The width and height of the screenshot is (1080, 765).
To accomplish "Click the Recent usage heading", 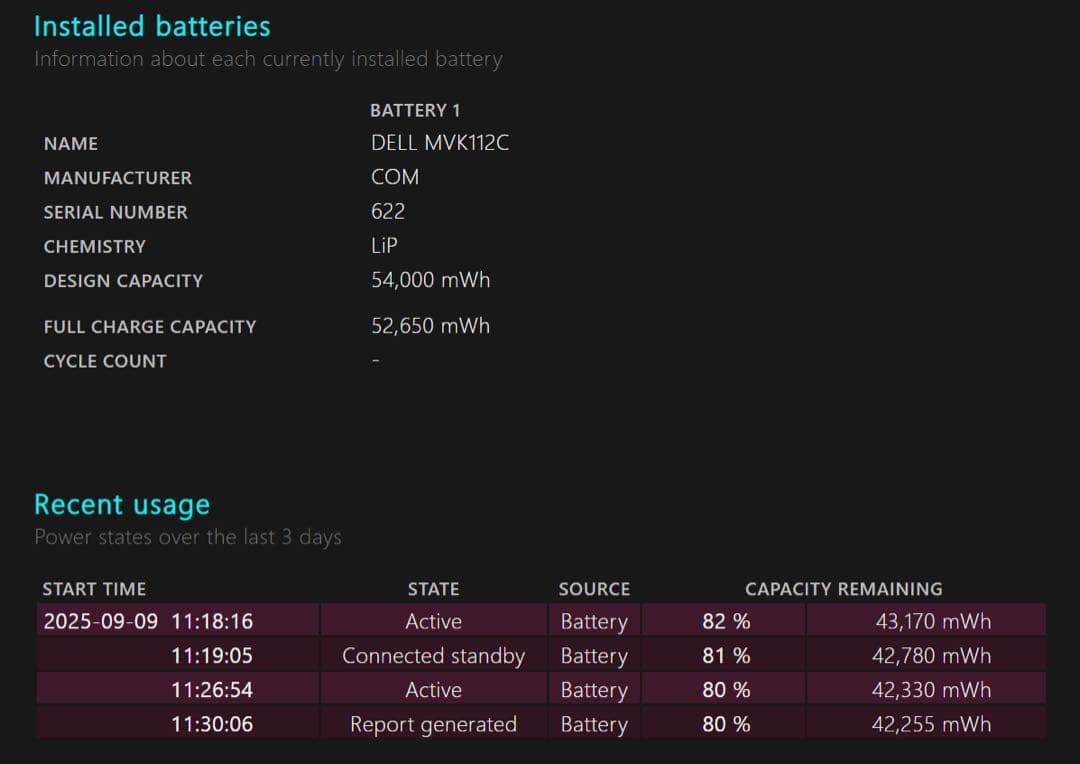I will tap(122, 504).
